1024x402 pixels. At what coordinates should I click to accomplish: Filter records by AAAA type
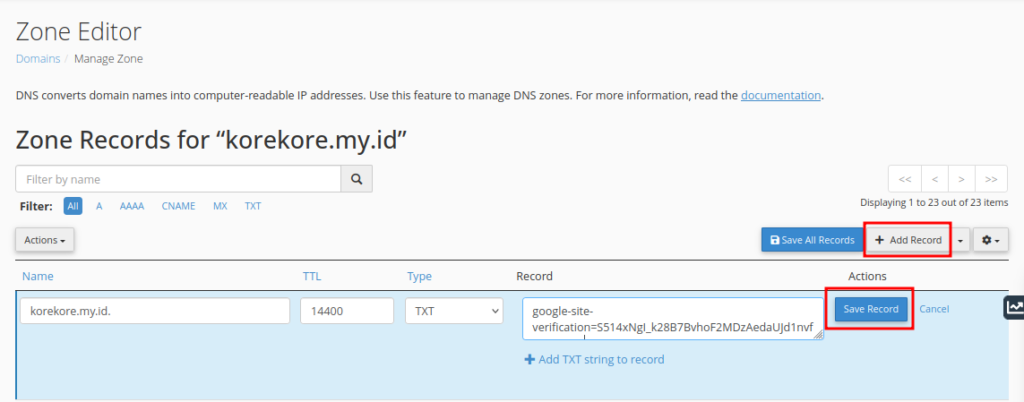pyautogui.click(x=131, y=206)
